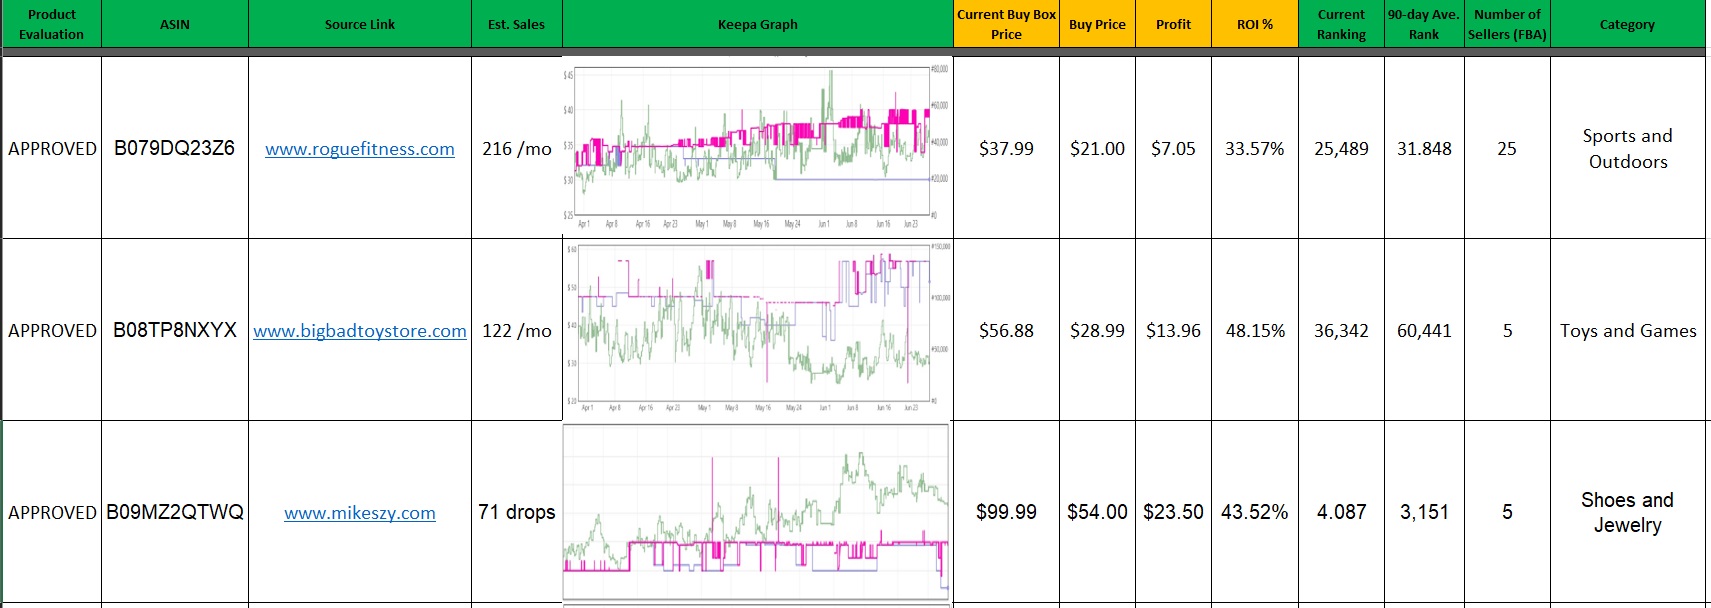Select the Buy Price column header
Screen dimensions: 1711x608
(1097, 24)
